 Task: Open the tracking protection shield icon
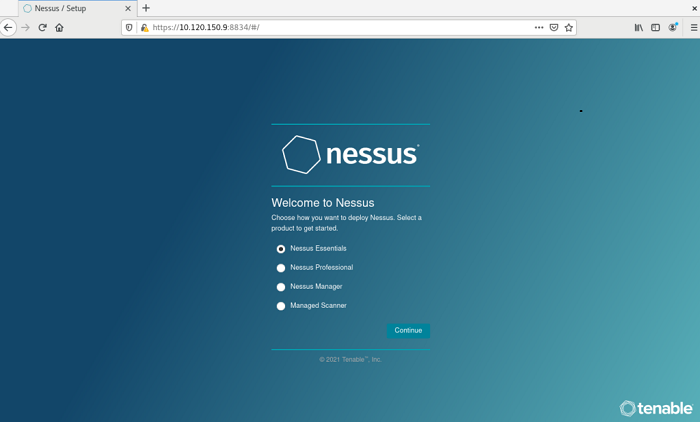129,28
